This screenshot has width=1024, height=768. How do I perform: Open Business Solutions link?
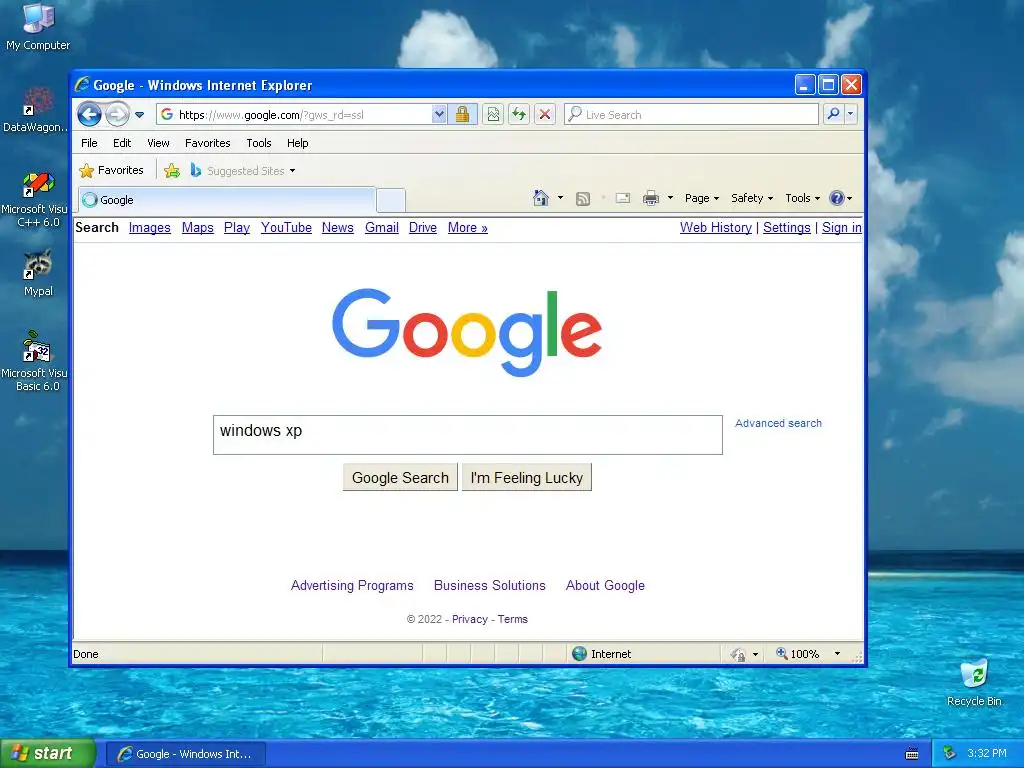coord(490,585)
